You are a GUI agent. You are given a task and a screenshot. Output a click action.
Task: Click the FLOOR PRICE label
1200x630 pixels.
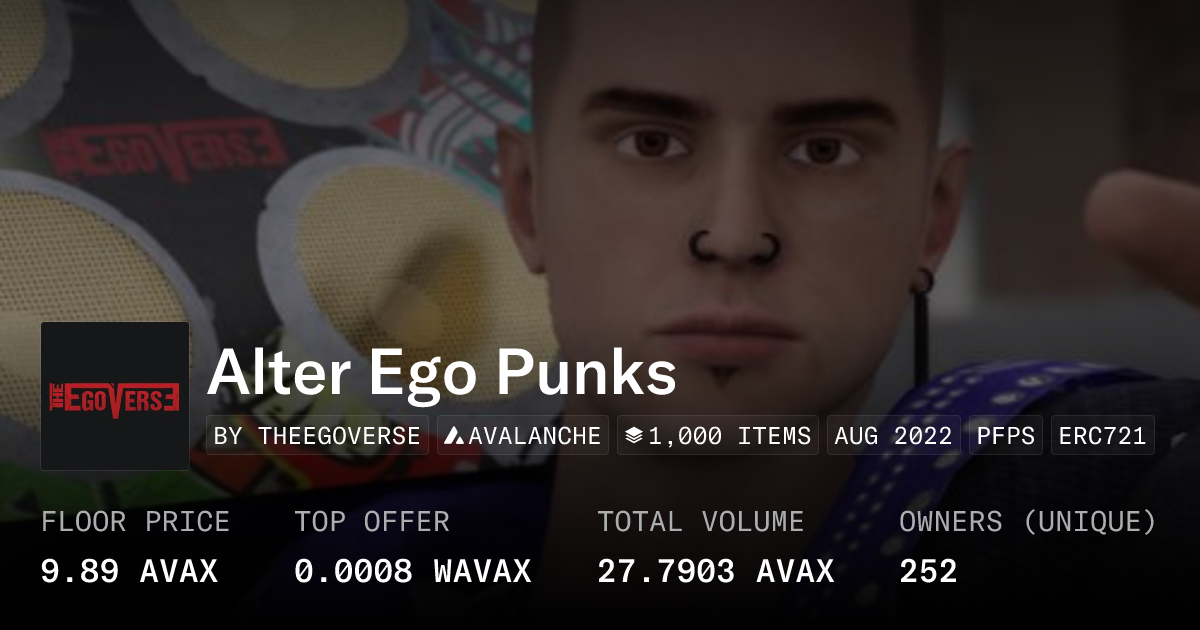(x=135, y=522)
